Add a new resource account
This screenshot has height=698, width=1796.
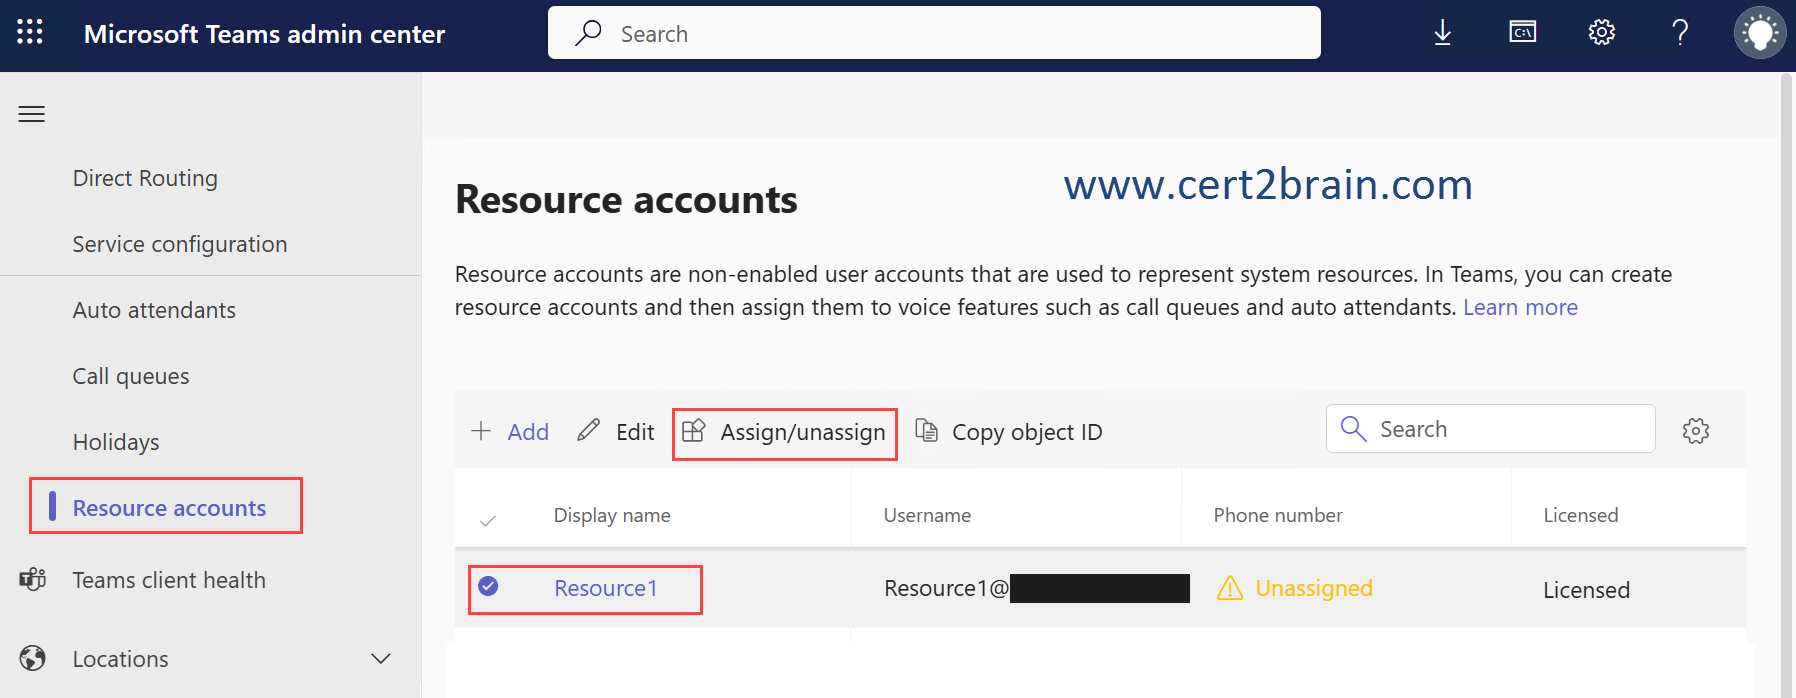click(x=510, y=432)
